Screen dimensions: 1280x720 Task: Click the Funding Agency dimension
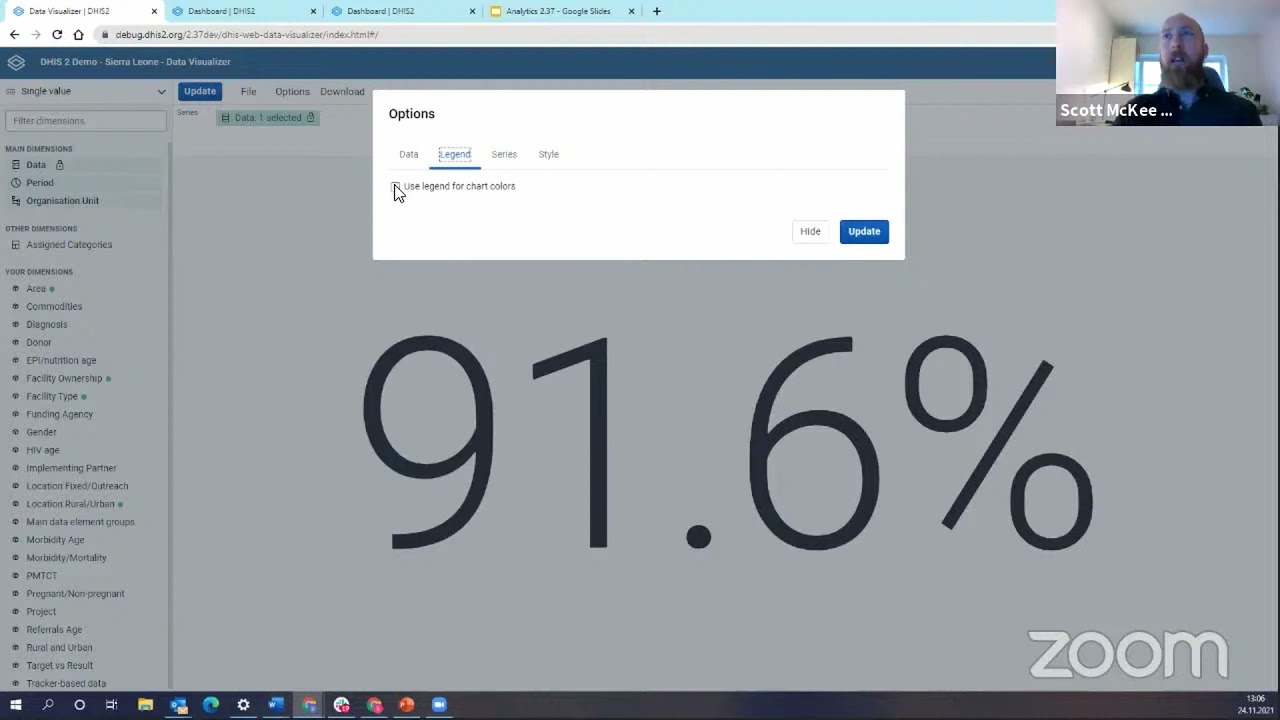59,414
